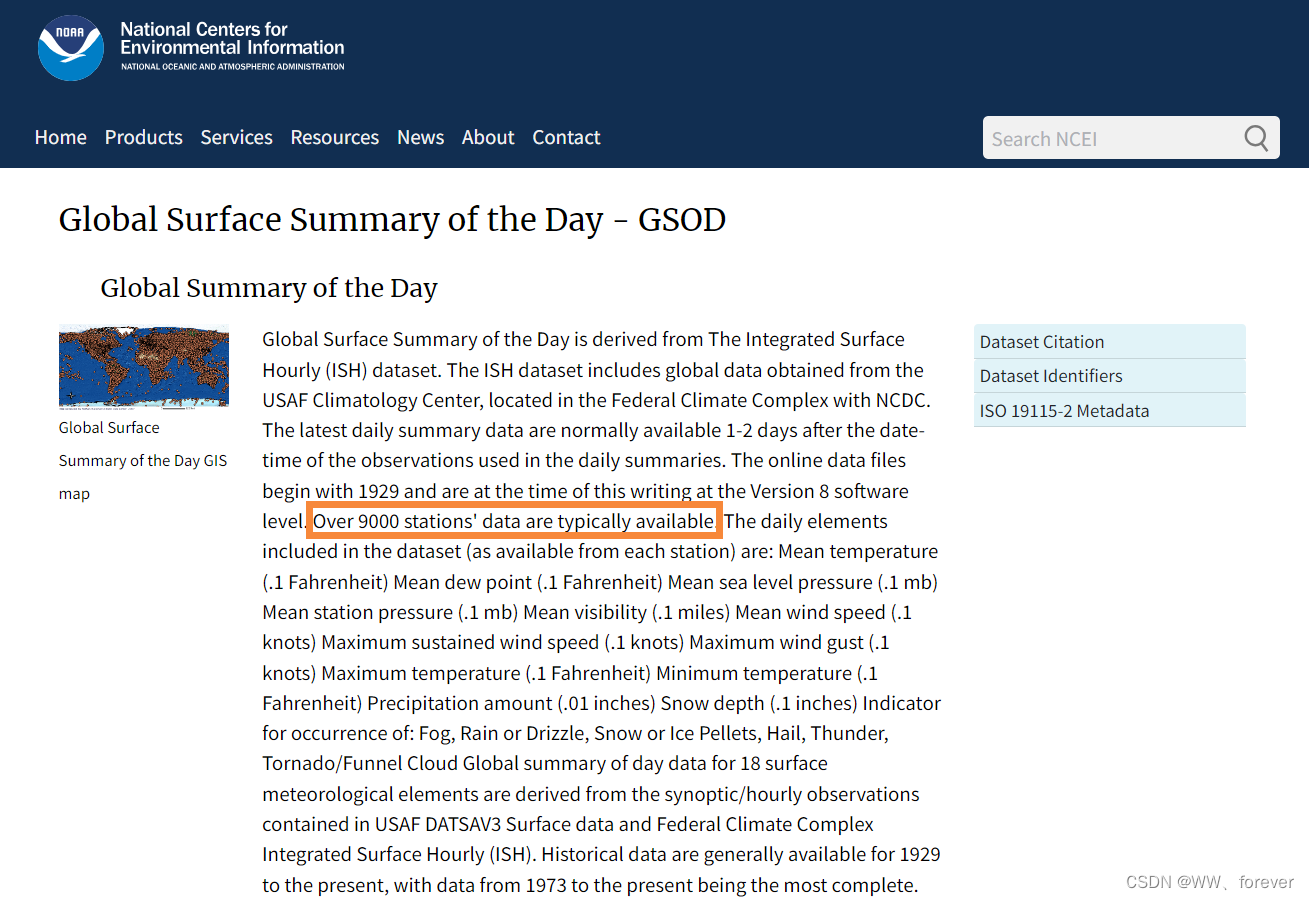Screen dimensions: 1309x900
Task: Open the Contact page link
Action: 567,137
